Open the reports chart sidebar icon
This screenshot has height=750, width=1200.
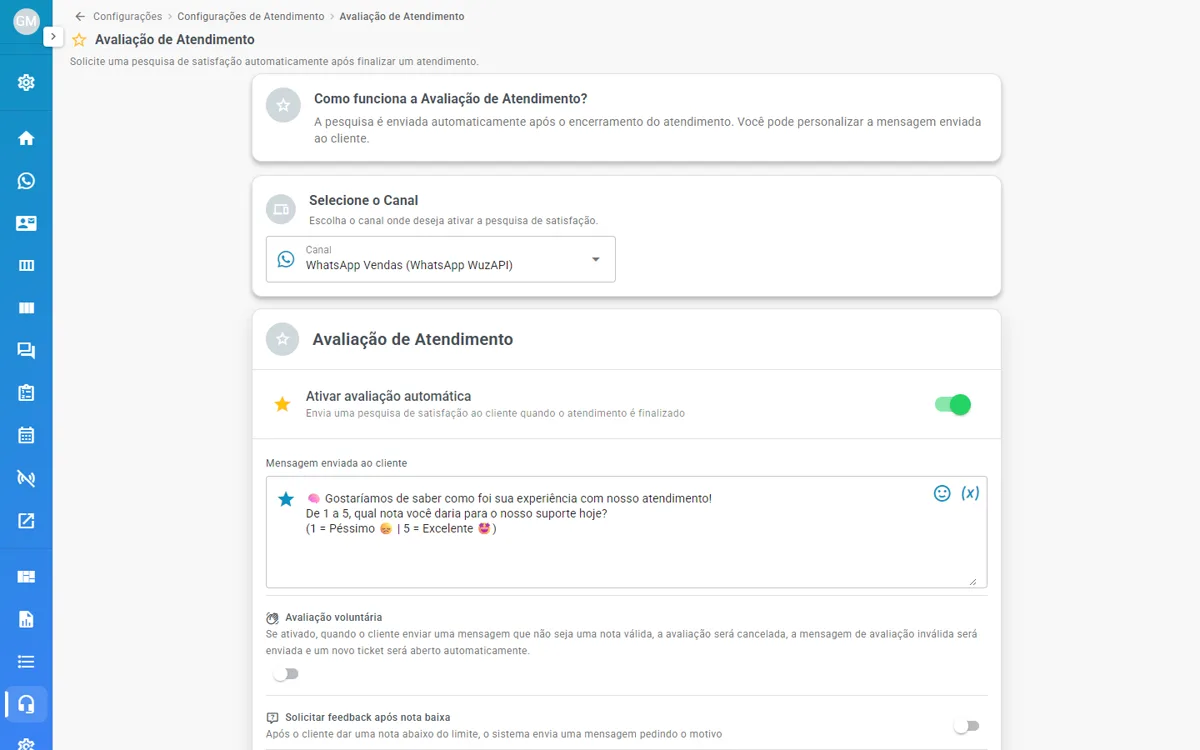[26, 619]
